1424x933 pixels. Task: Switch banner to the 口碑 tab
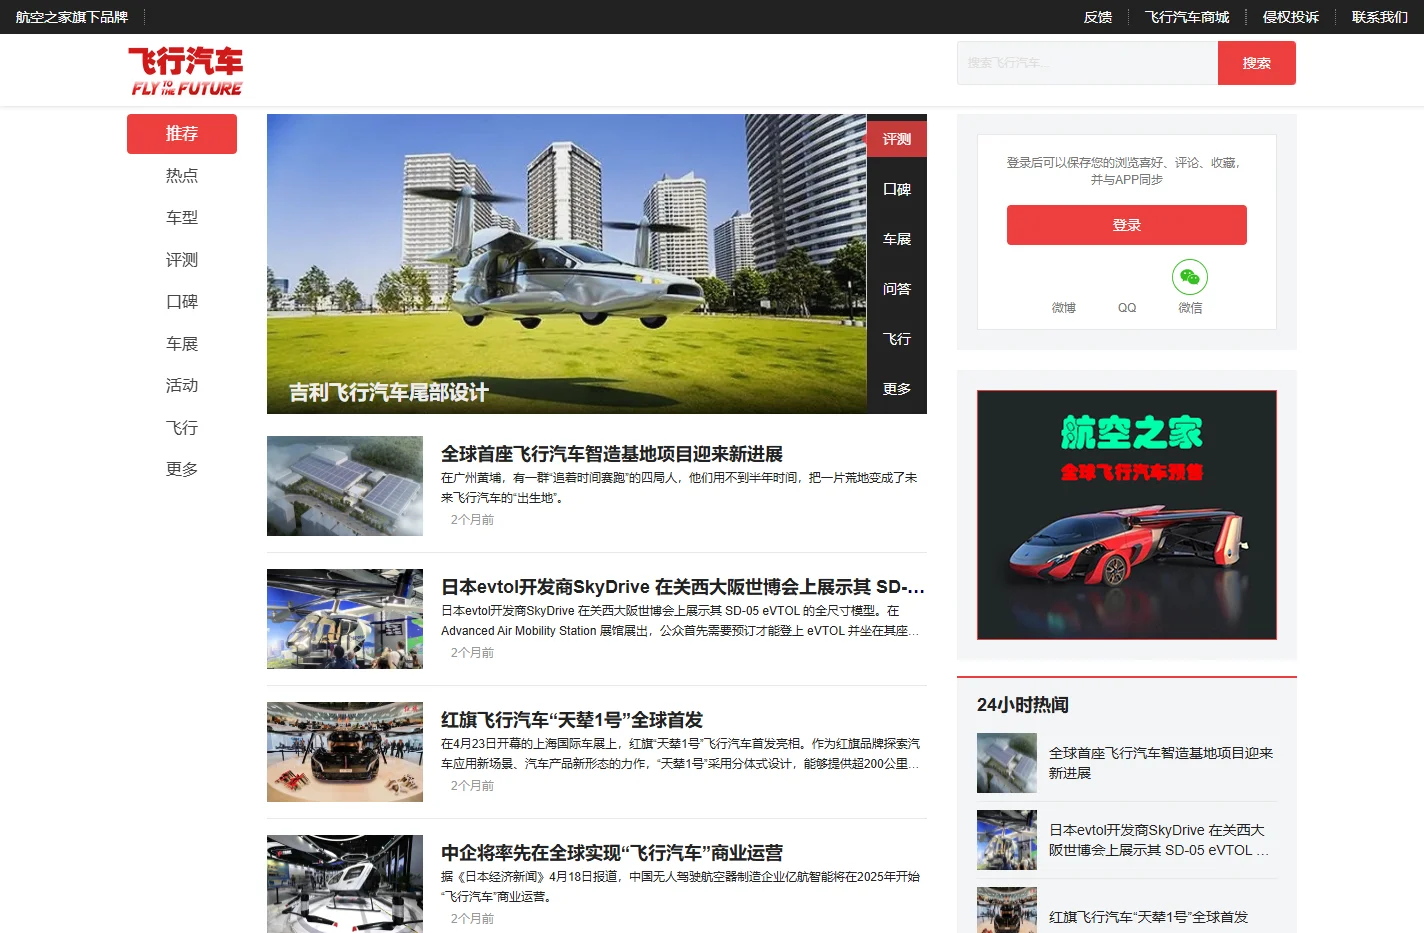[x=897, y=189]
